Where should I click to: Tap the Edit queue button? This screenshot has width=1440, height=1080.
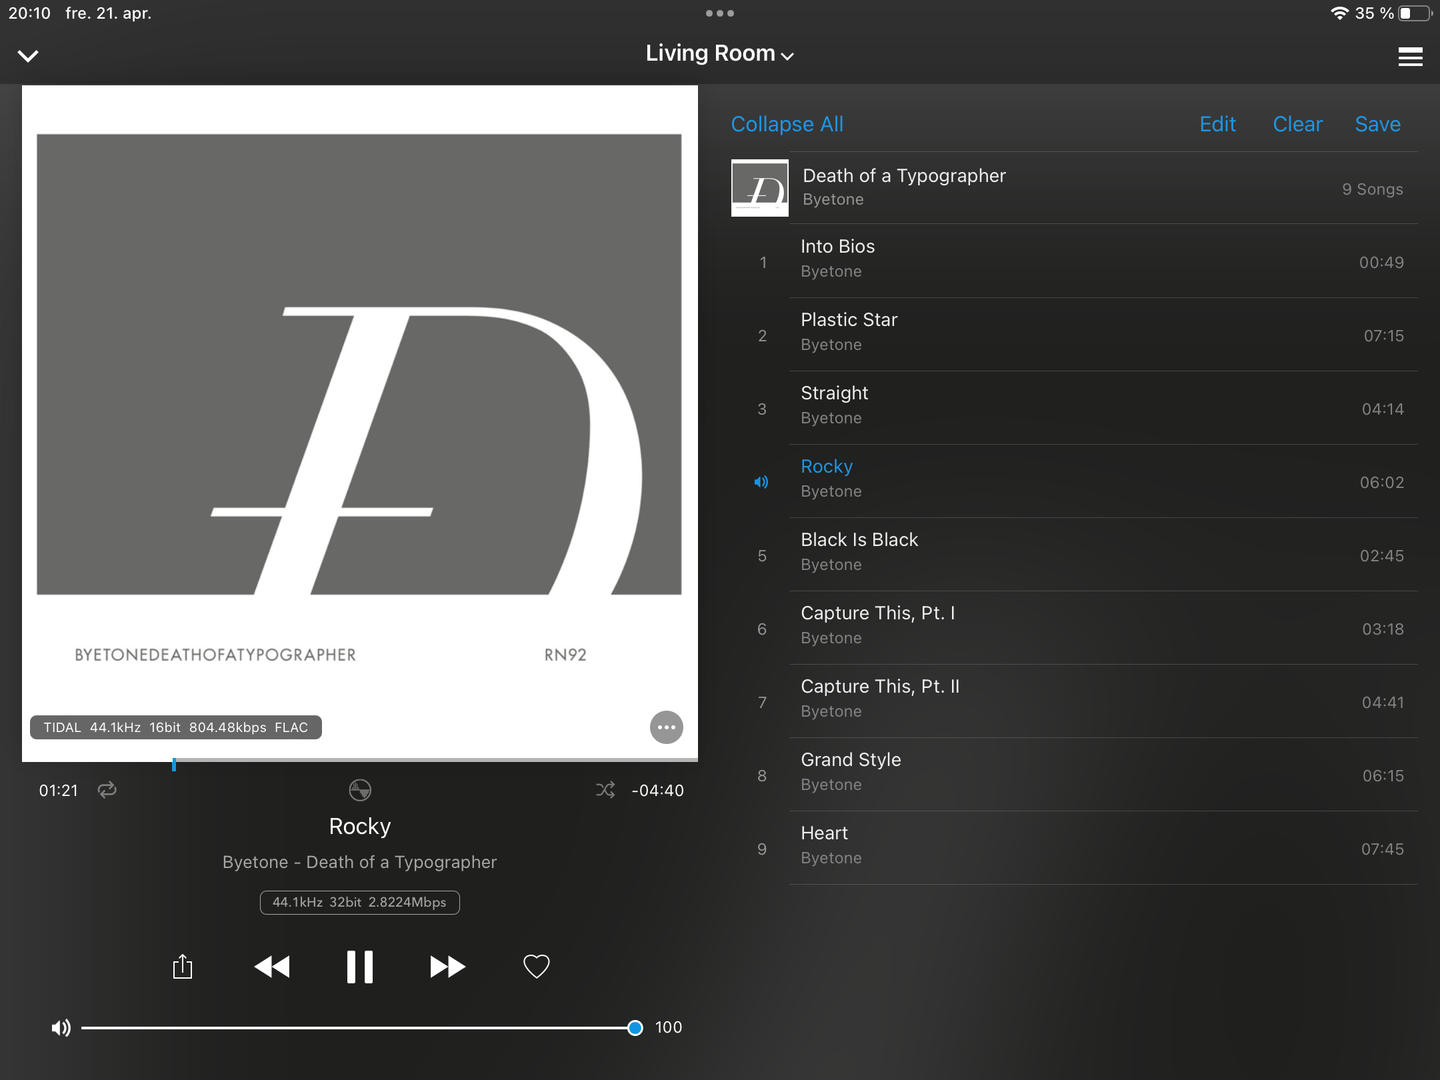[x=1218, y=124]
